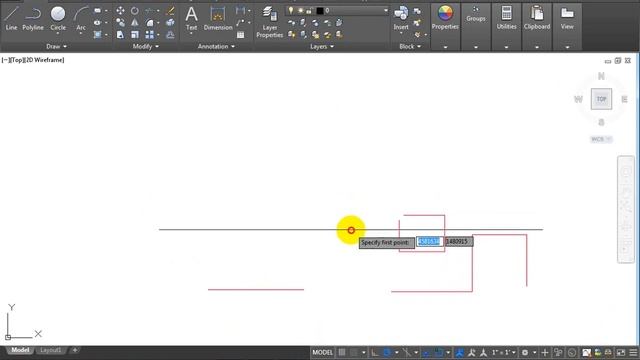The width and height of the screenshot is (640, 360).
Task: Expand the Utilities panel arrow
Action: coord(506,47)
